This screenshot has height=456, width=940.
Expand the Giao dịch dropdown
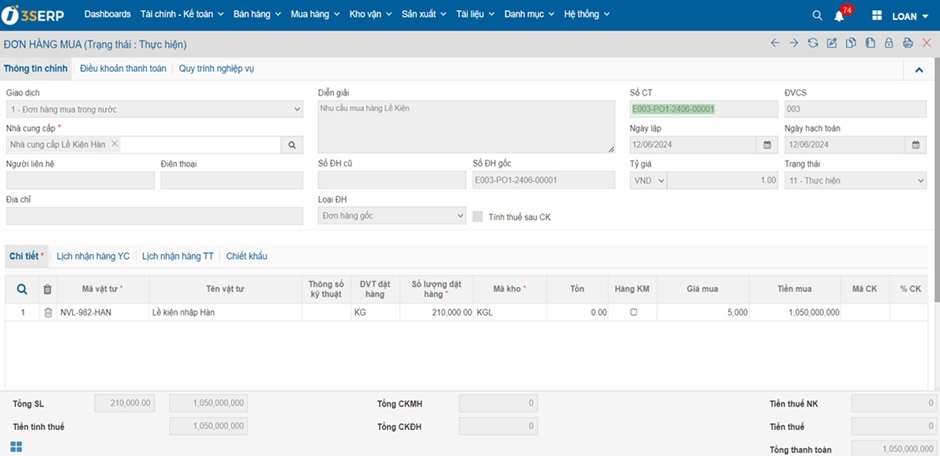point(154,109)
